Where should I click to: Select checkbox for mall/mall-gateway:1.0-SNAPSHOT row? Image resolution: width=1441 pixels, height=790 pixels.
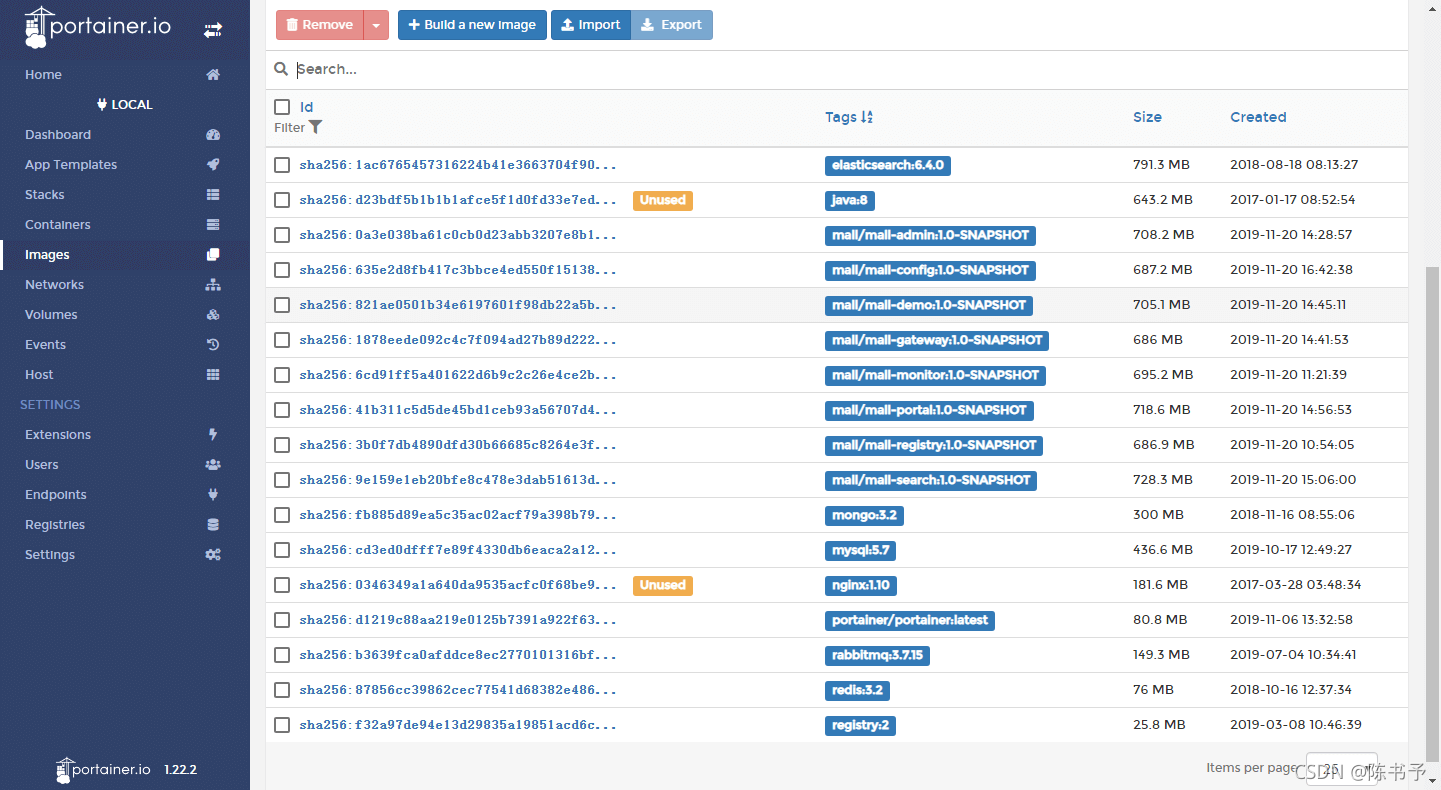coord(282,340)
